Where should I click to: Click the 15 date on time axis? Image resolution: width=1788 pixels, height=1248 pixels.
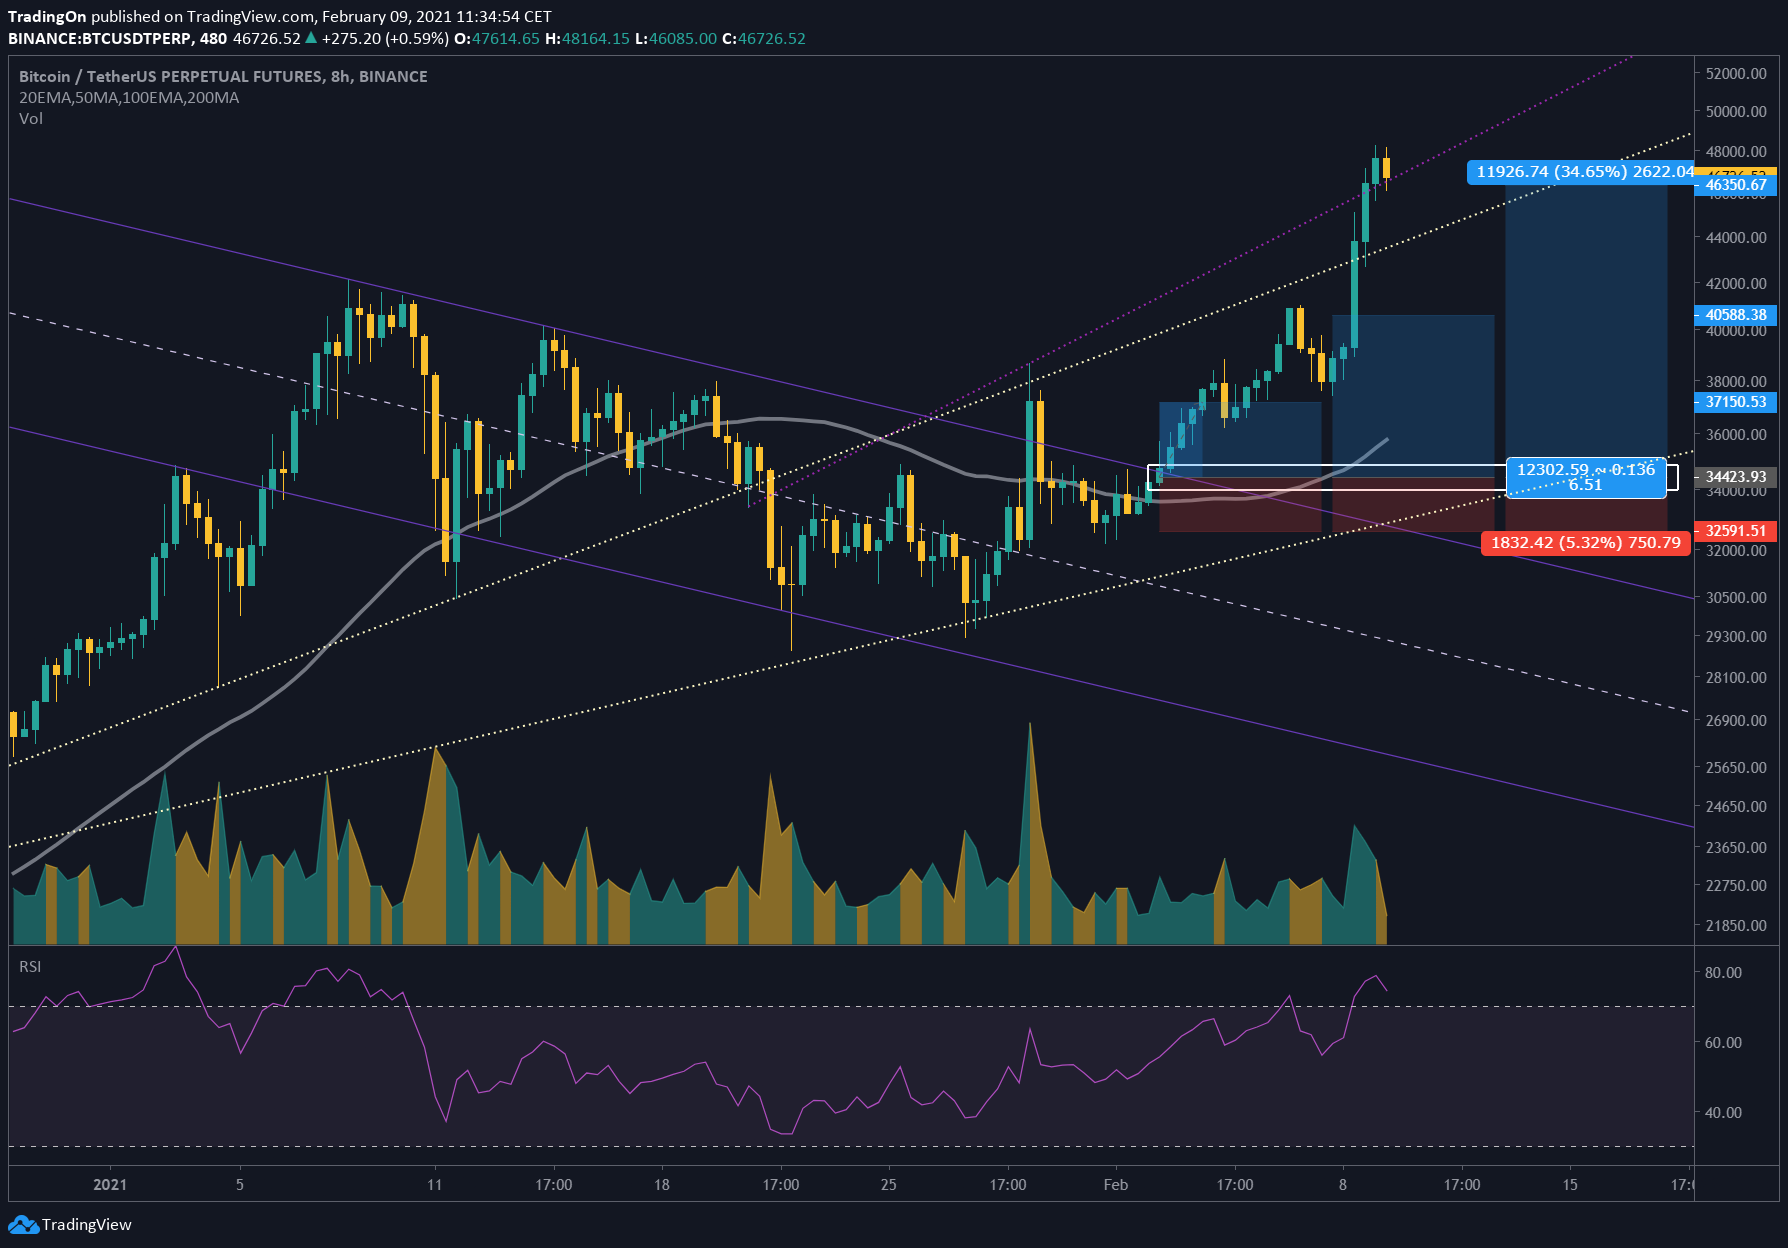(1570, 1185)
